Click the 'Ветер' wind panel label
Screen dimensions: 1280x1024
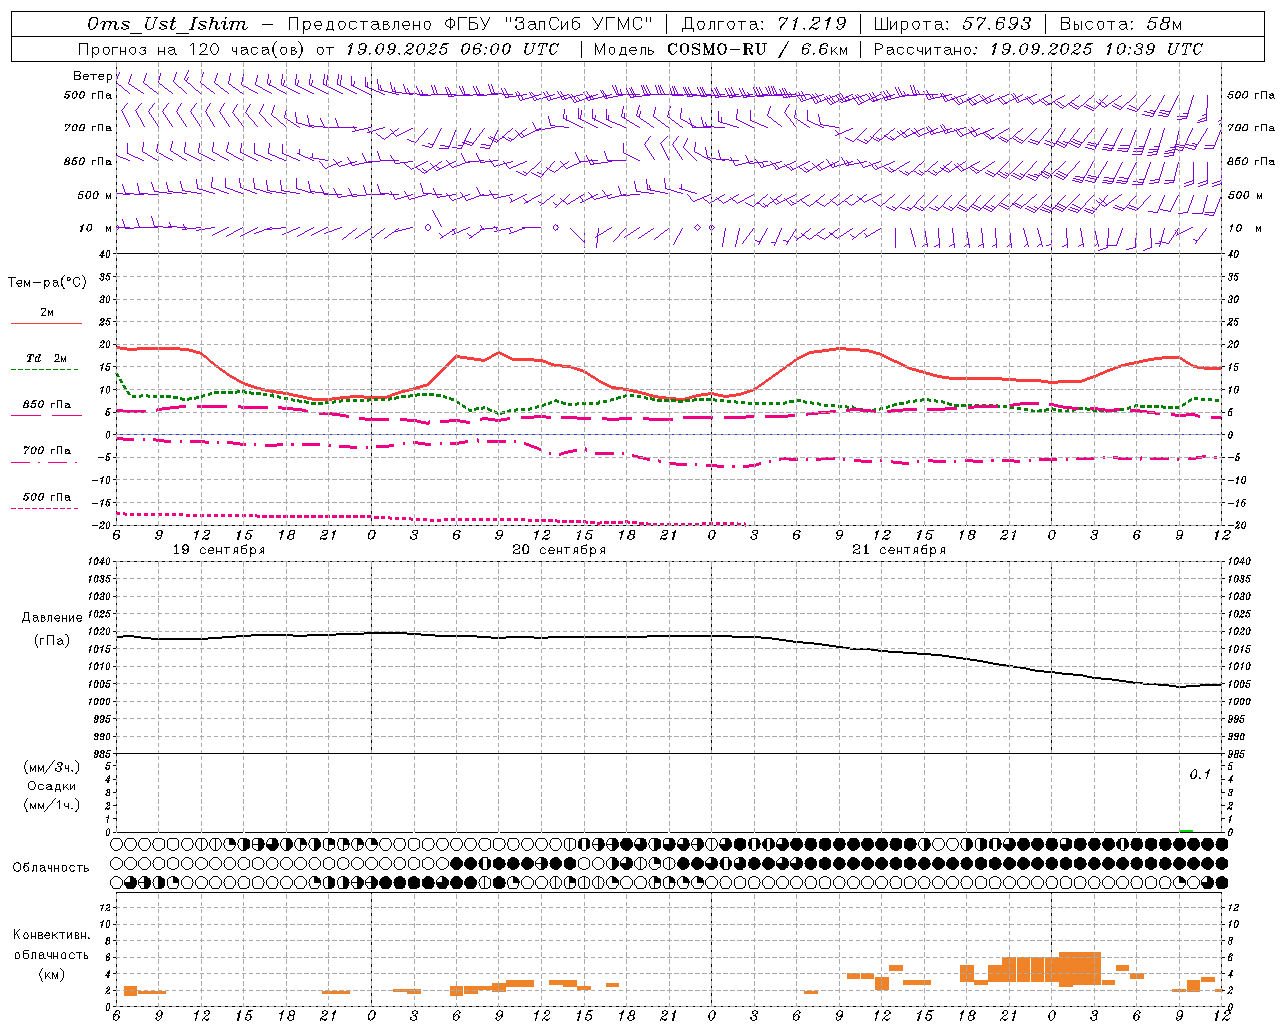92,76
